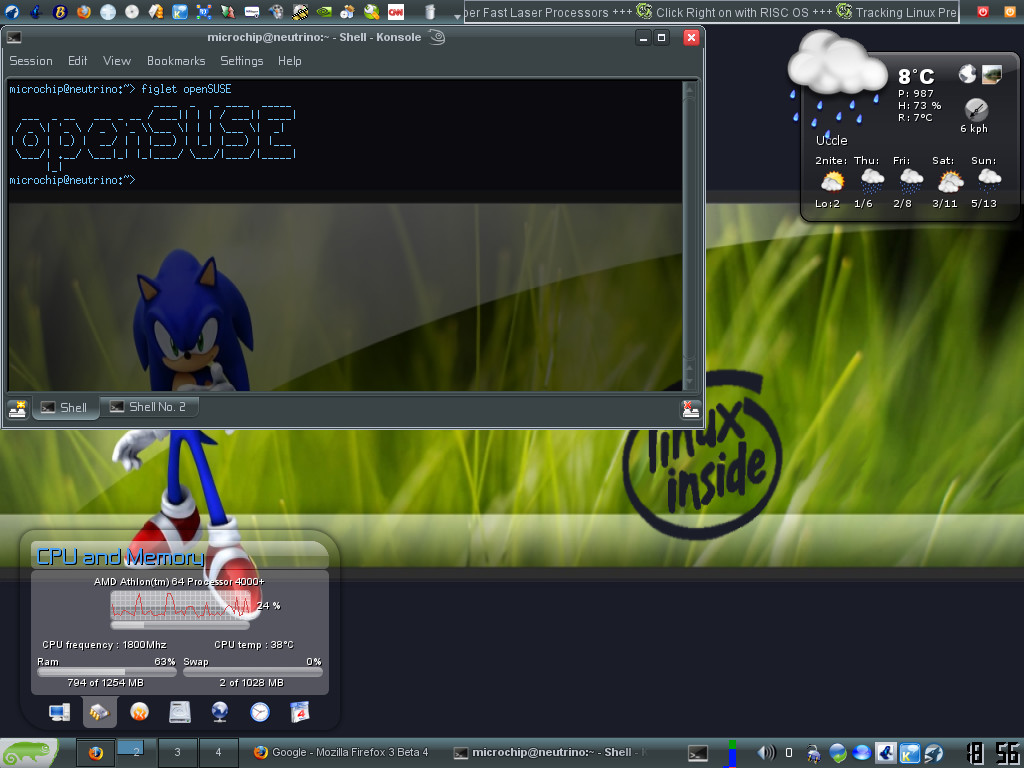1024x768 pixels.
Task: Open the trash can icon in top panel
Action: (x=430, y=12)
